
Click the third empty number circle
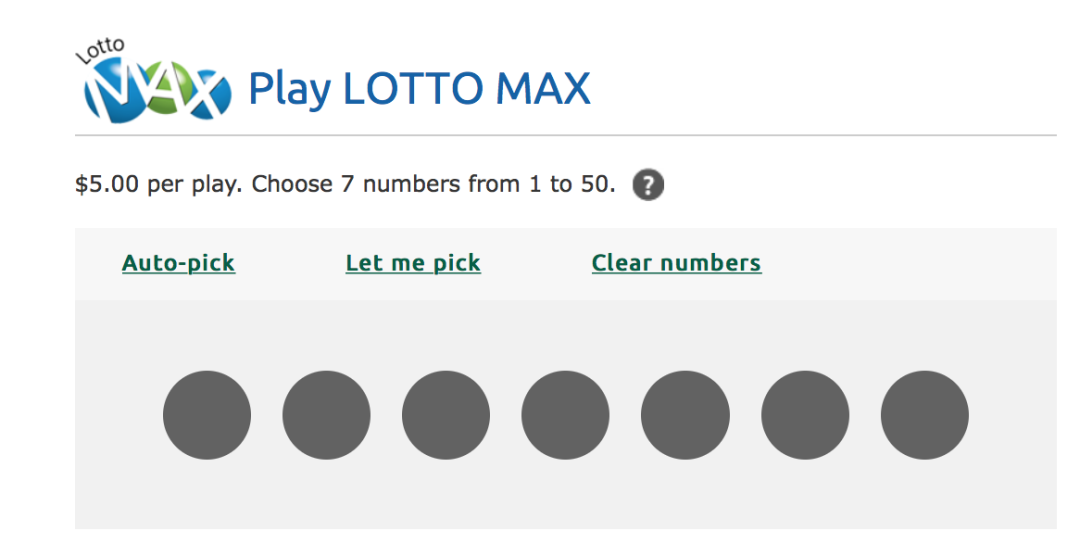pyautogui.click(x=446, y=415)
